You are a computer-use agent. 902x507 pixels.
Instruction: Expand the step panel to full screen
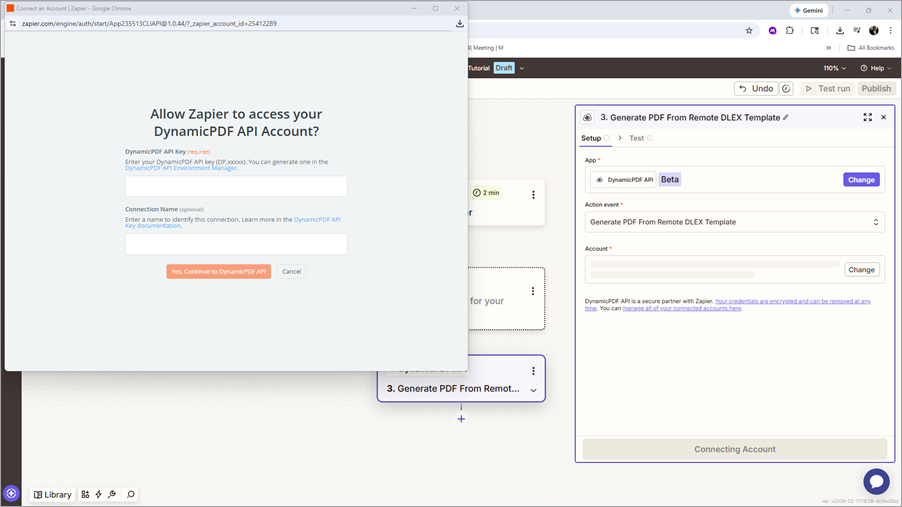click(867, 118)
